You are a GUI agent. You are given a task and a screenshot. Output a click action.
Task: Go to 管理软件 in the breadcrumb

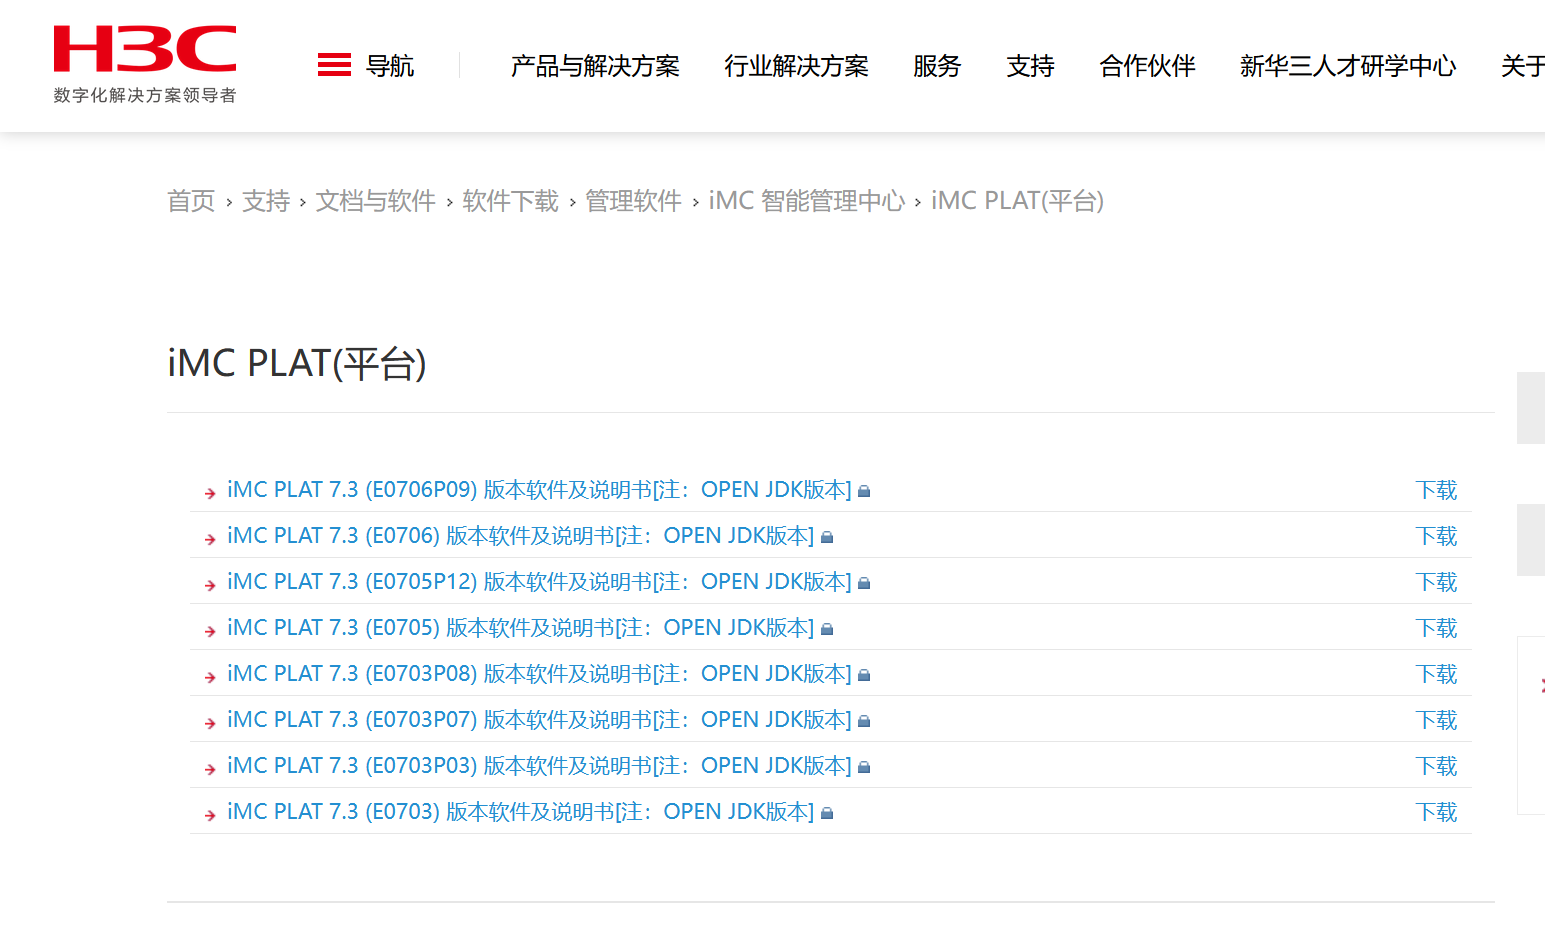coord(633,201)
